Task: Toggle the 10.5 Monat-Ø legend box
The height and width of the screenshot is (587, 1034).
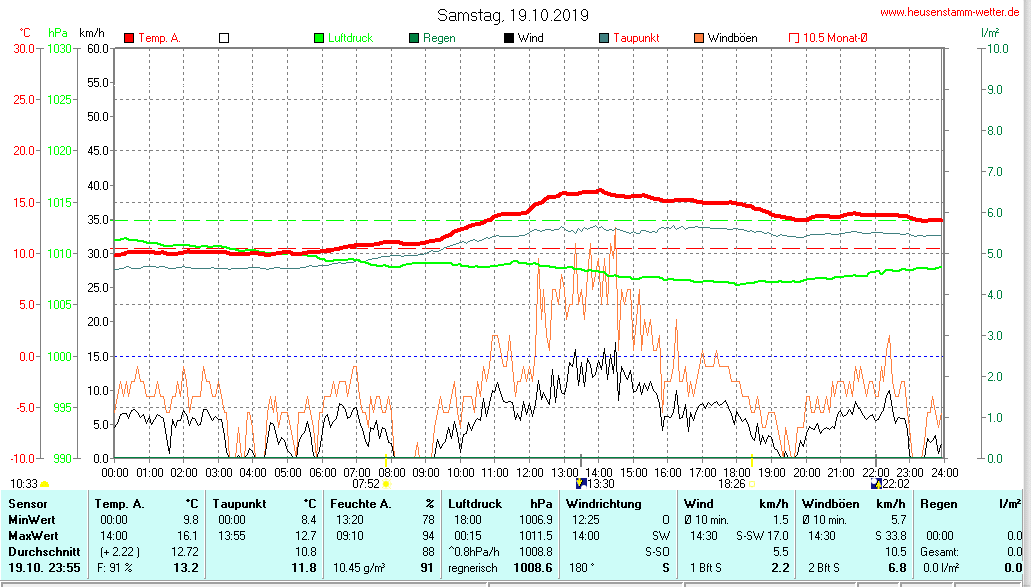Action: (794, 38)
